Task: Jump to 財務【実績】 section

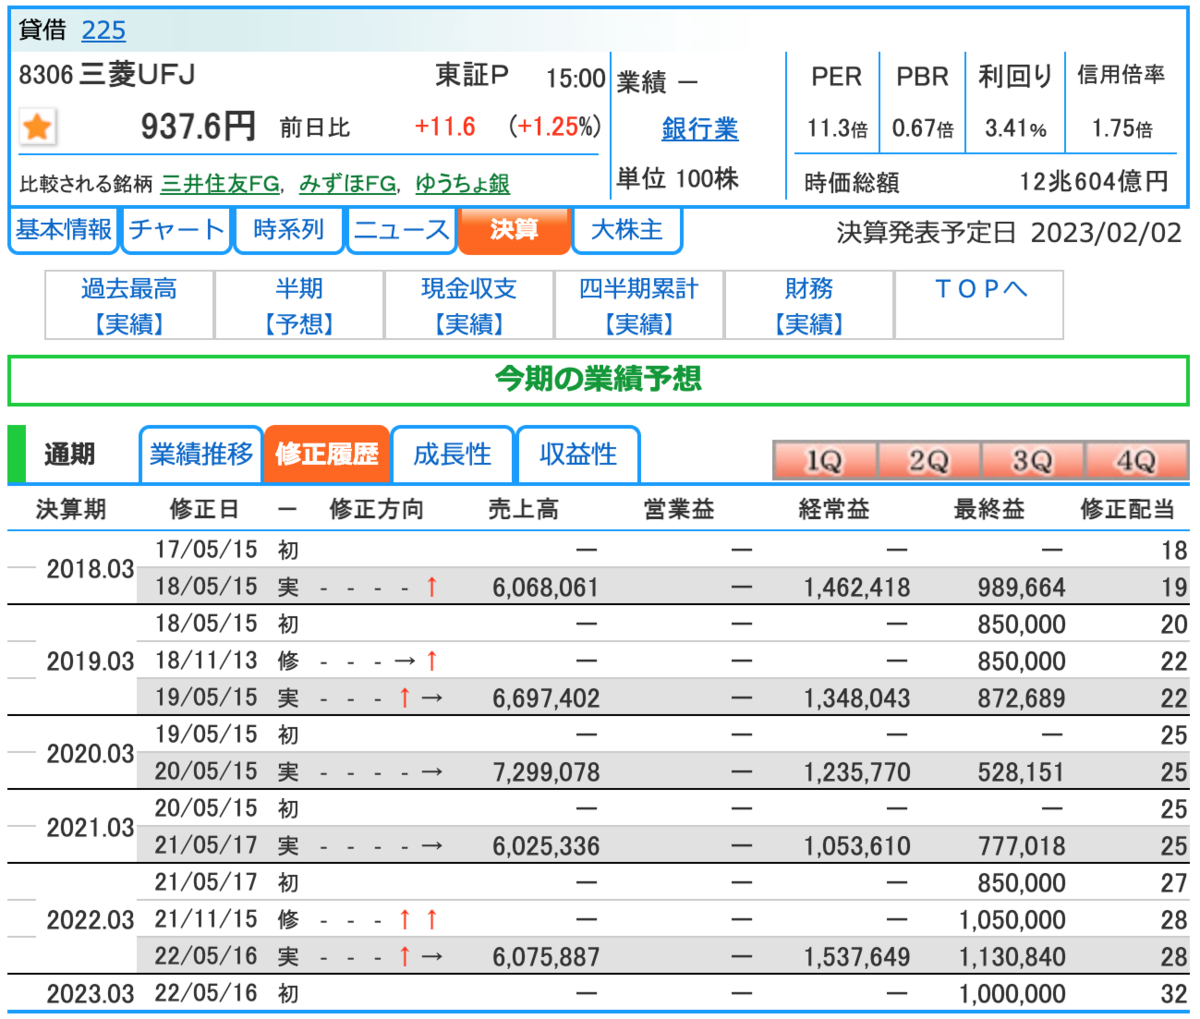Action: pos(809,305)
